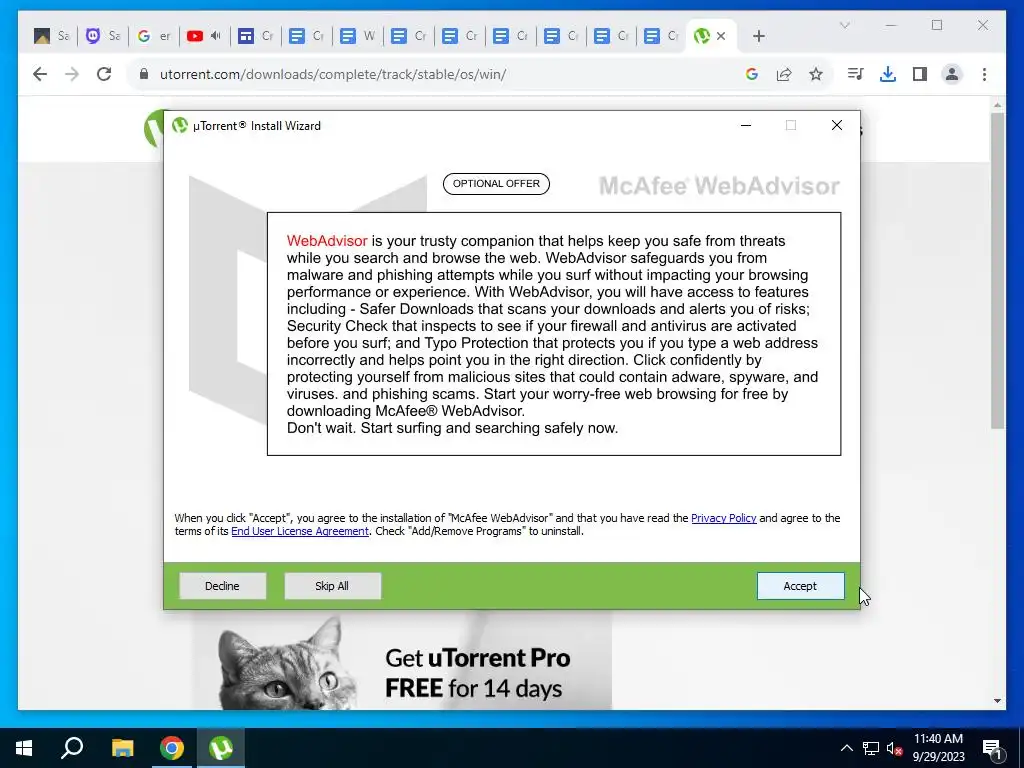Click the uTorrent taskbar icon
1024x768 pixels.
pyautogui.click(x=221, y=748)
